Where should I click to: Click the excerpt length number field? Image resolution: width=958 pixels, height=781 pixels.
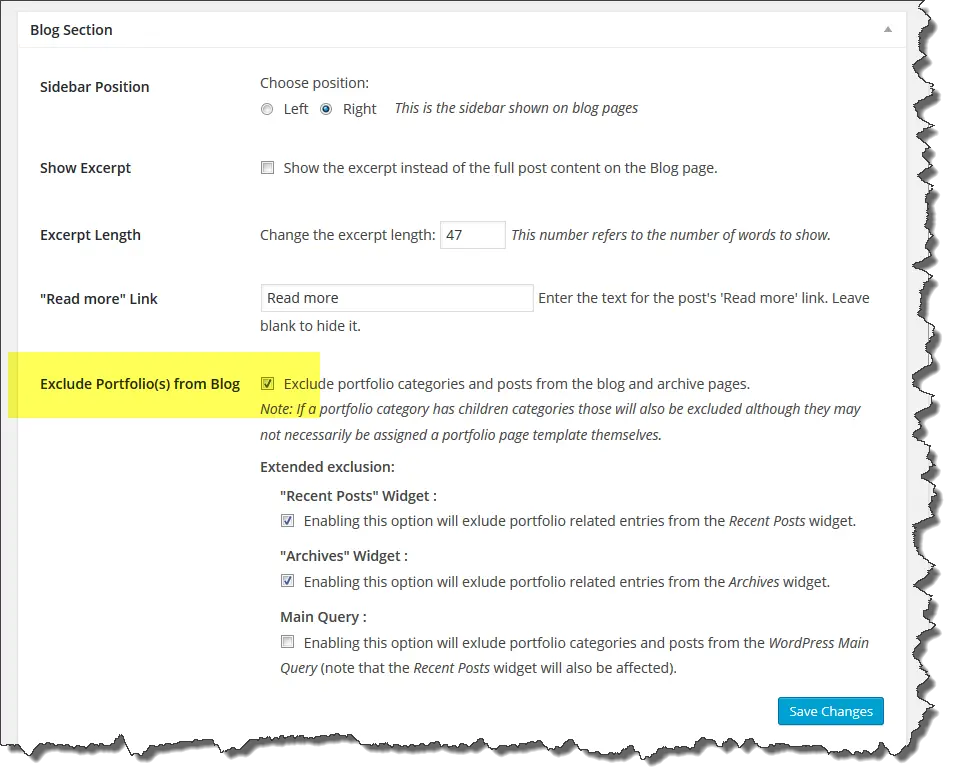pyautogui.click(x=472, y=235)
